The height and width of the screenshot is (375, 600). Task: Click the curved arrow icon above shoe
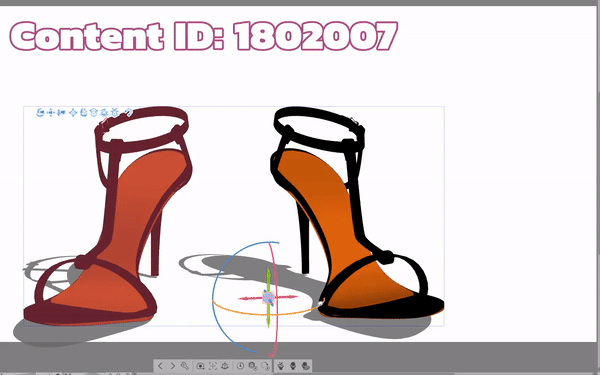pos(129,112)
